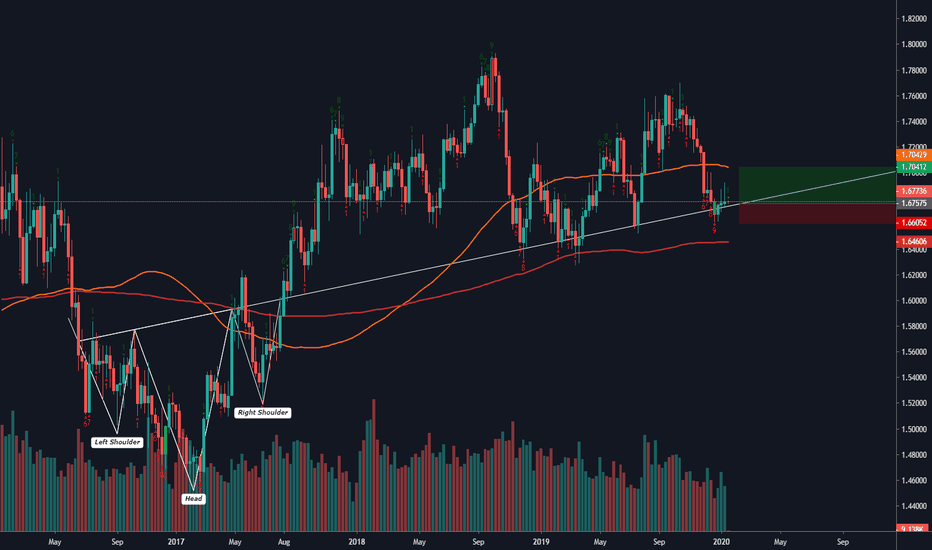Select the red 1.66052 stop price label

(914, 223)
